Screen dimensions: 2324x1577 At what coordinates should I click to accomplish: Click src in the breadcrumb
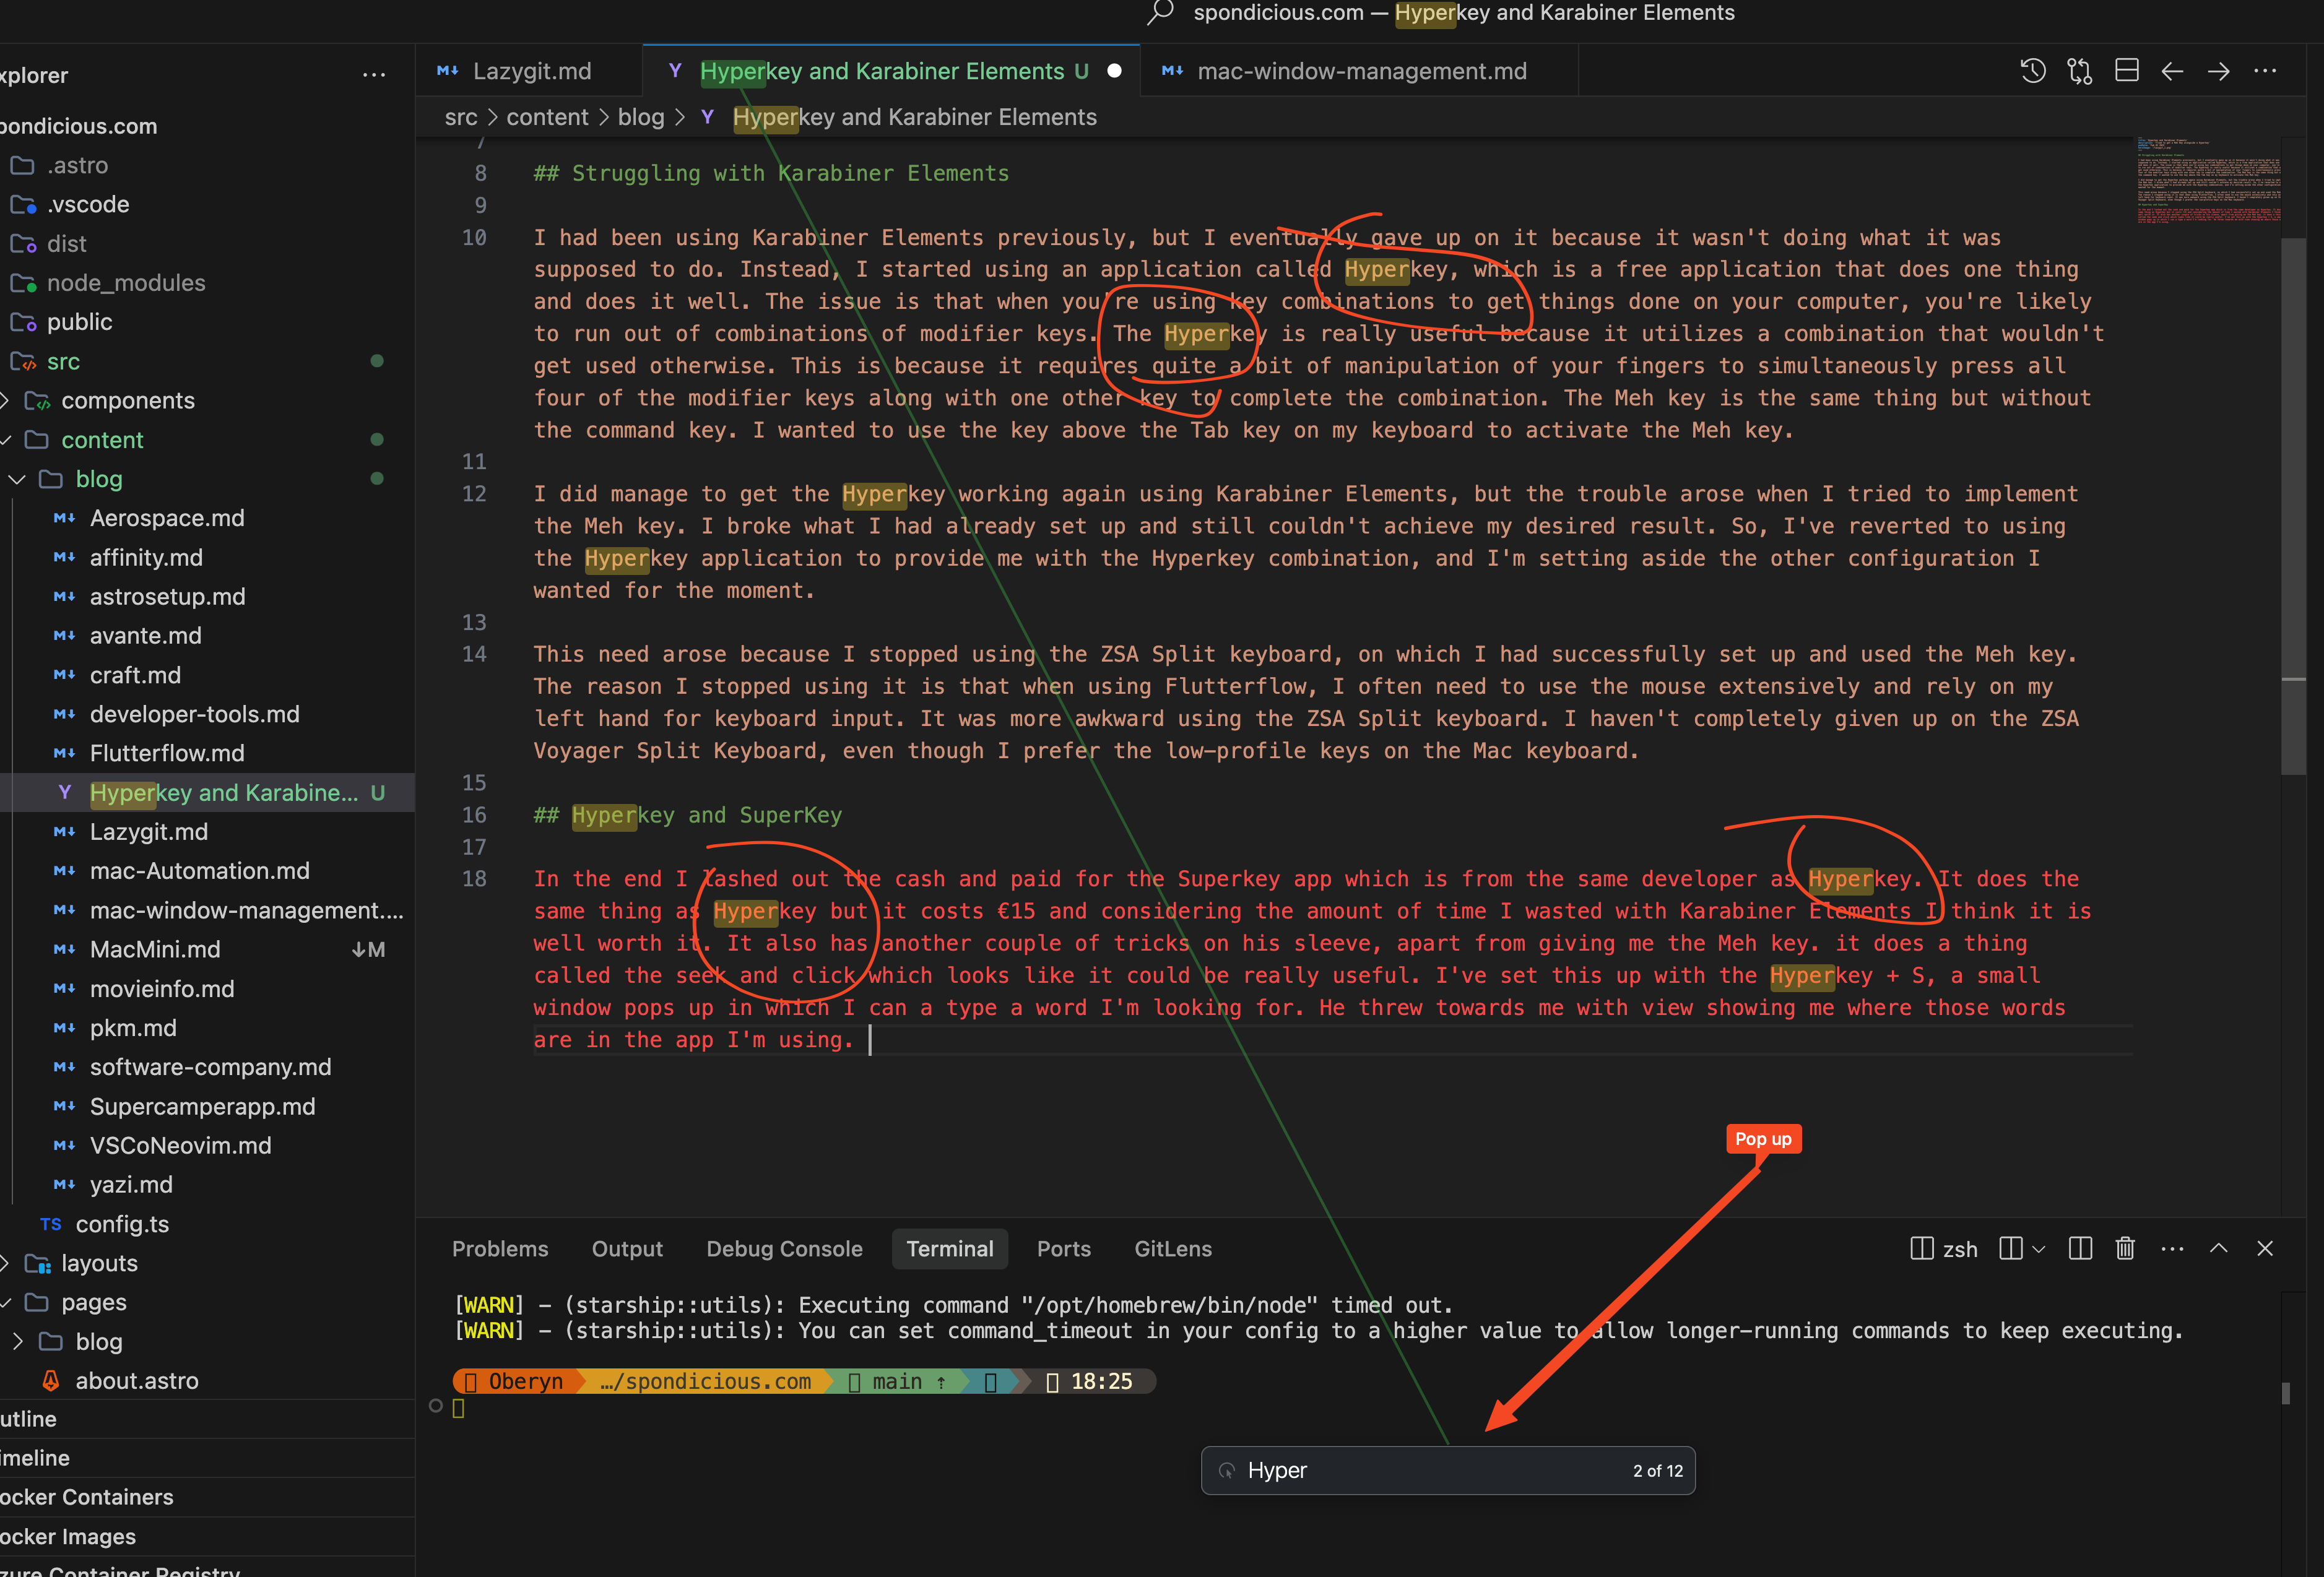(x=461, y=117)
